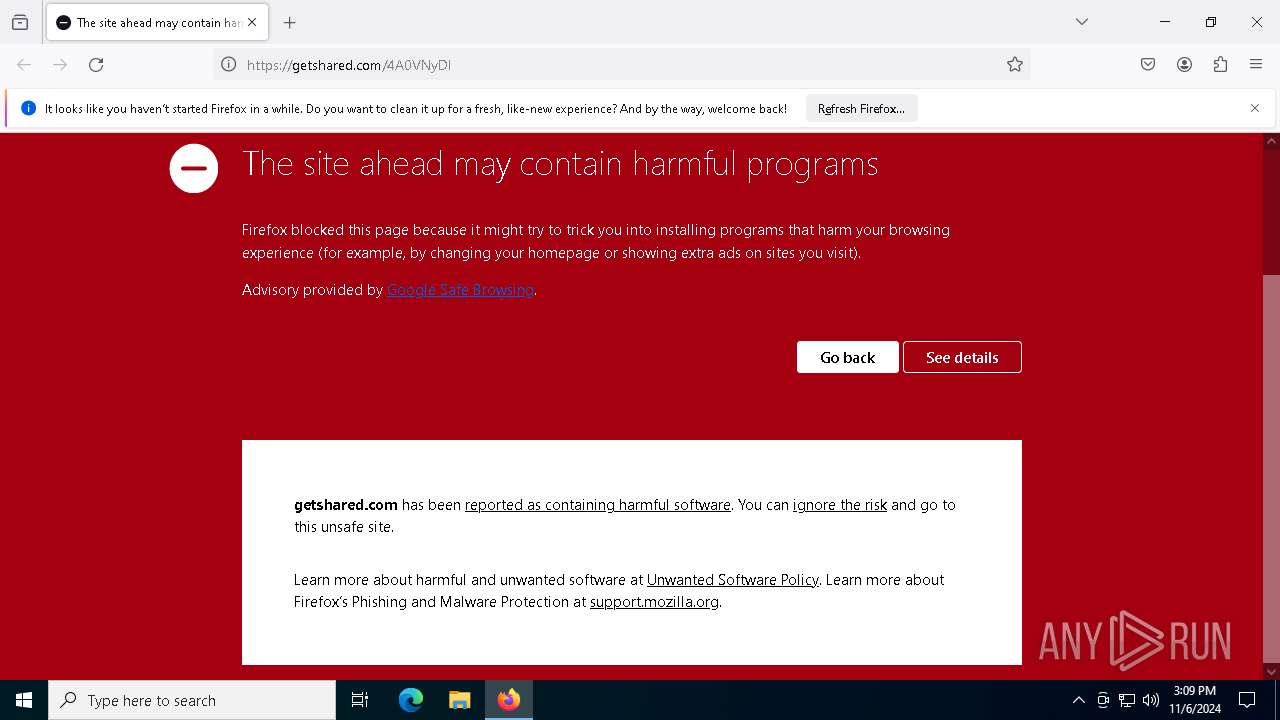Open the Extensions puzzle icon
This screenshot has width=1280, height=720.
1220,65
